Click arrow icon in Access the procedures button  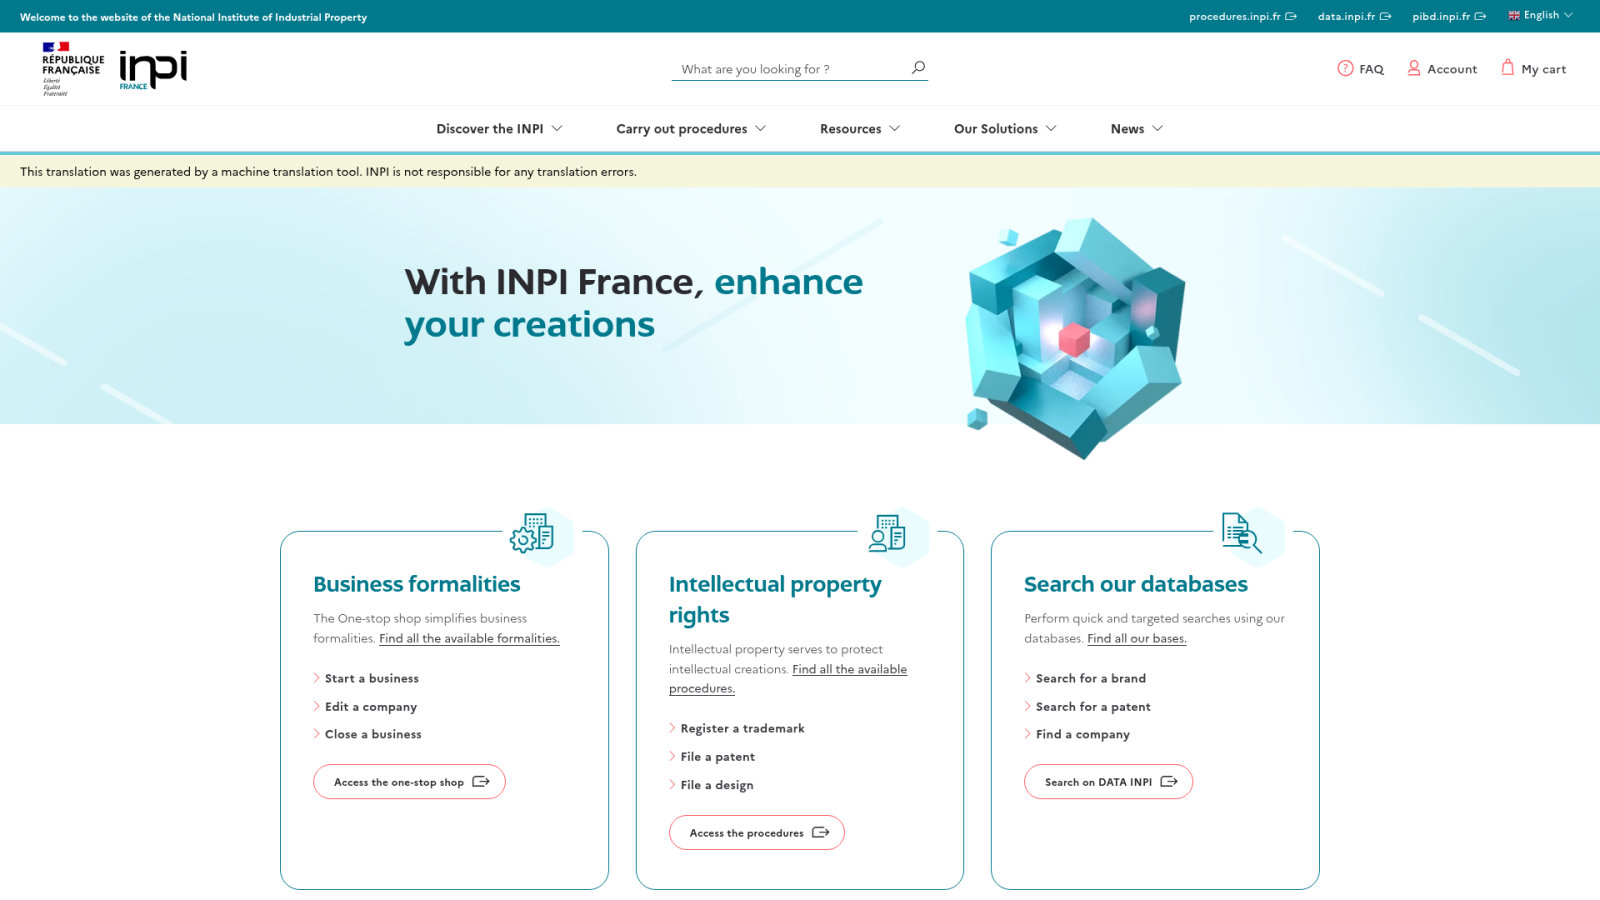click(x=821, y=833)
